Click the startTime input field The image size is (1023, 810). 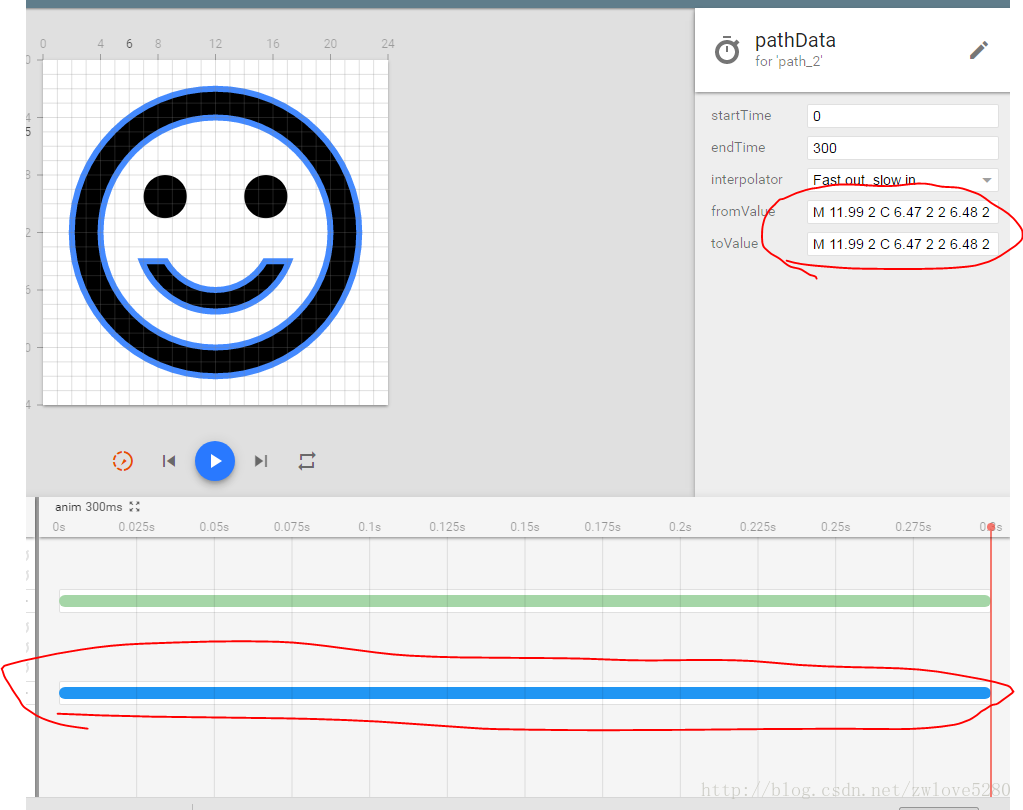coord(902,116)
